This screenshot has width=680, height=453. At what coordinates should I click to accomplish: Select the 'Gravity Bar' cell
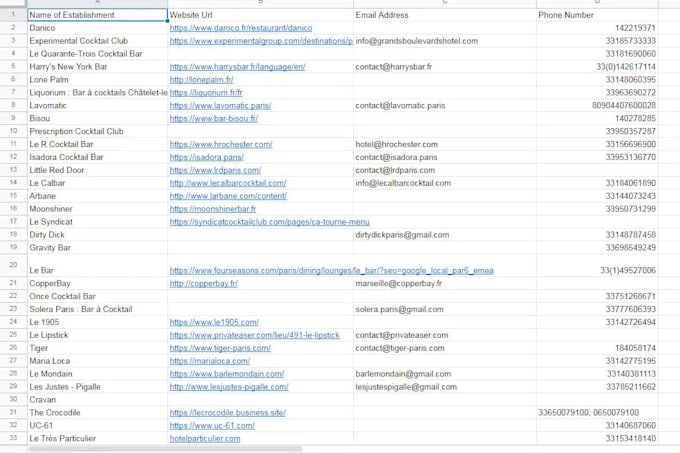point(98,248)
